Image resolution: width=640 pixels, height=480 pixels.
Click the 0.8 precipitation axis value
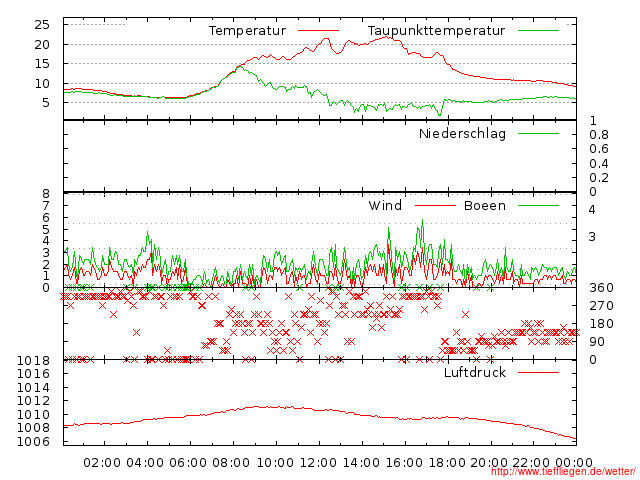pyautogui.click(x=599, y=135)
